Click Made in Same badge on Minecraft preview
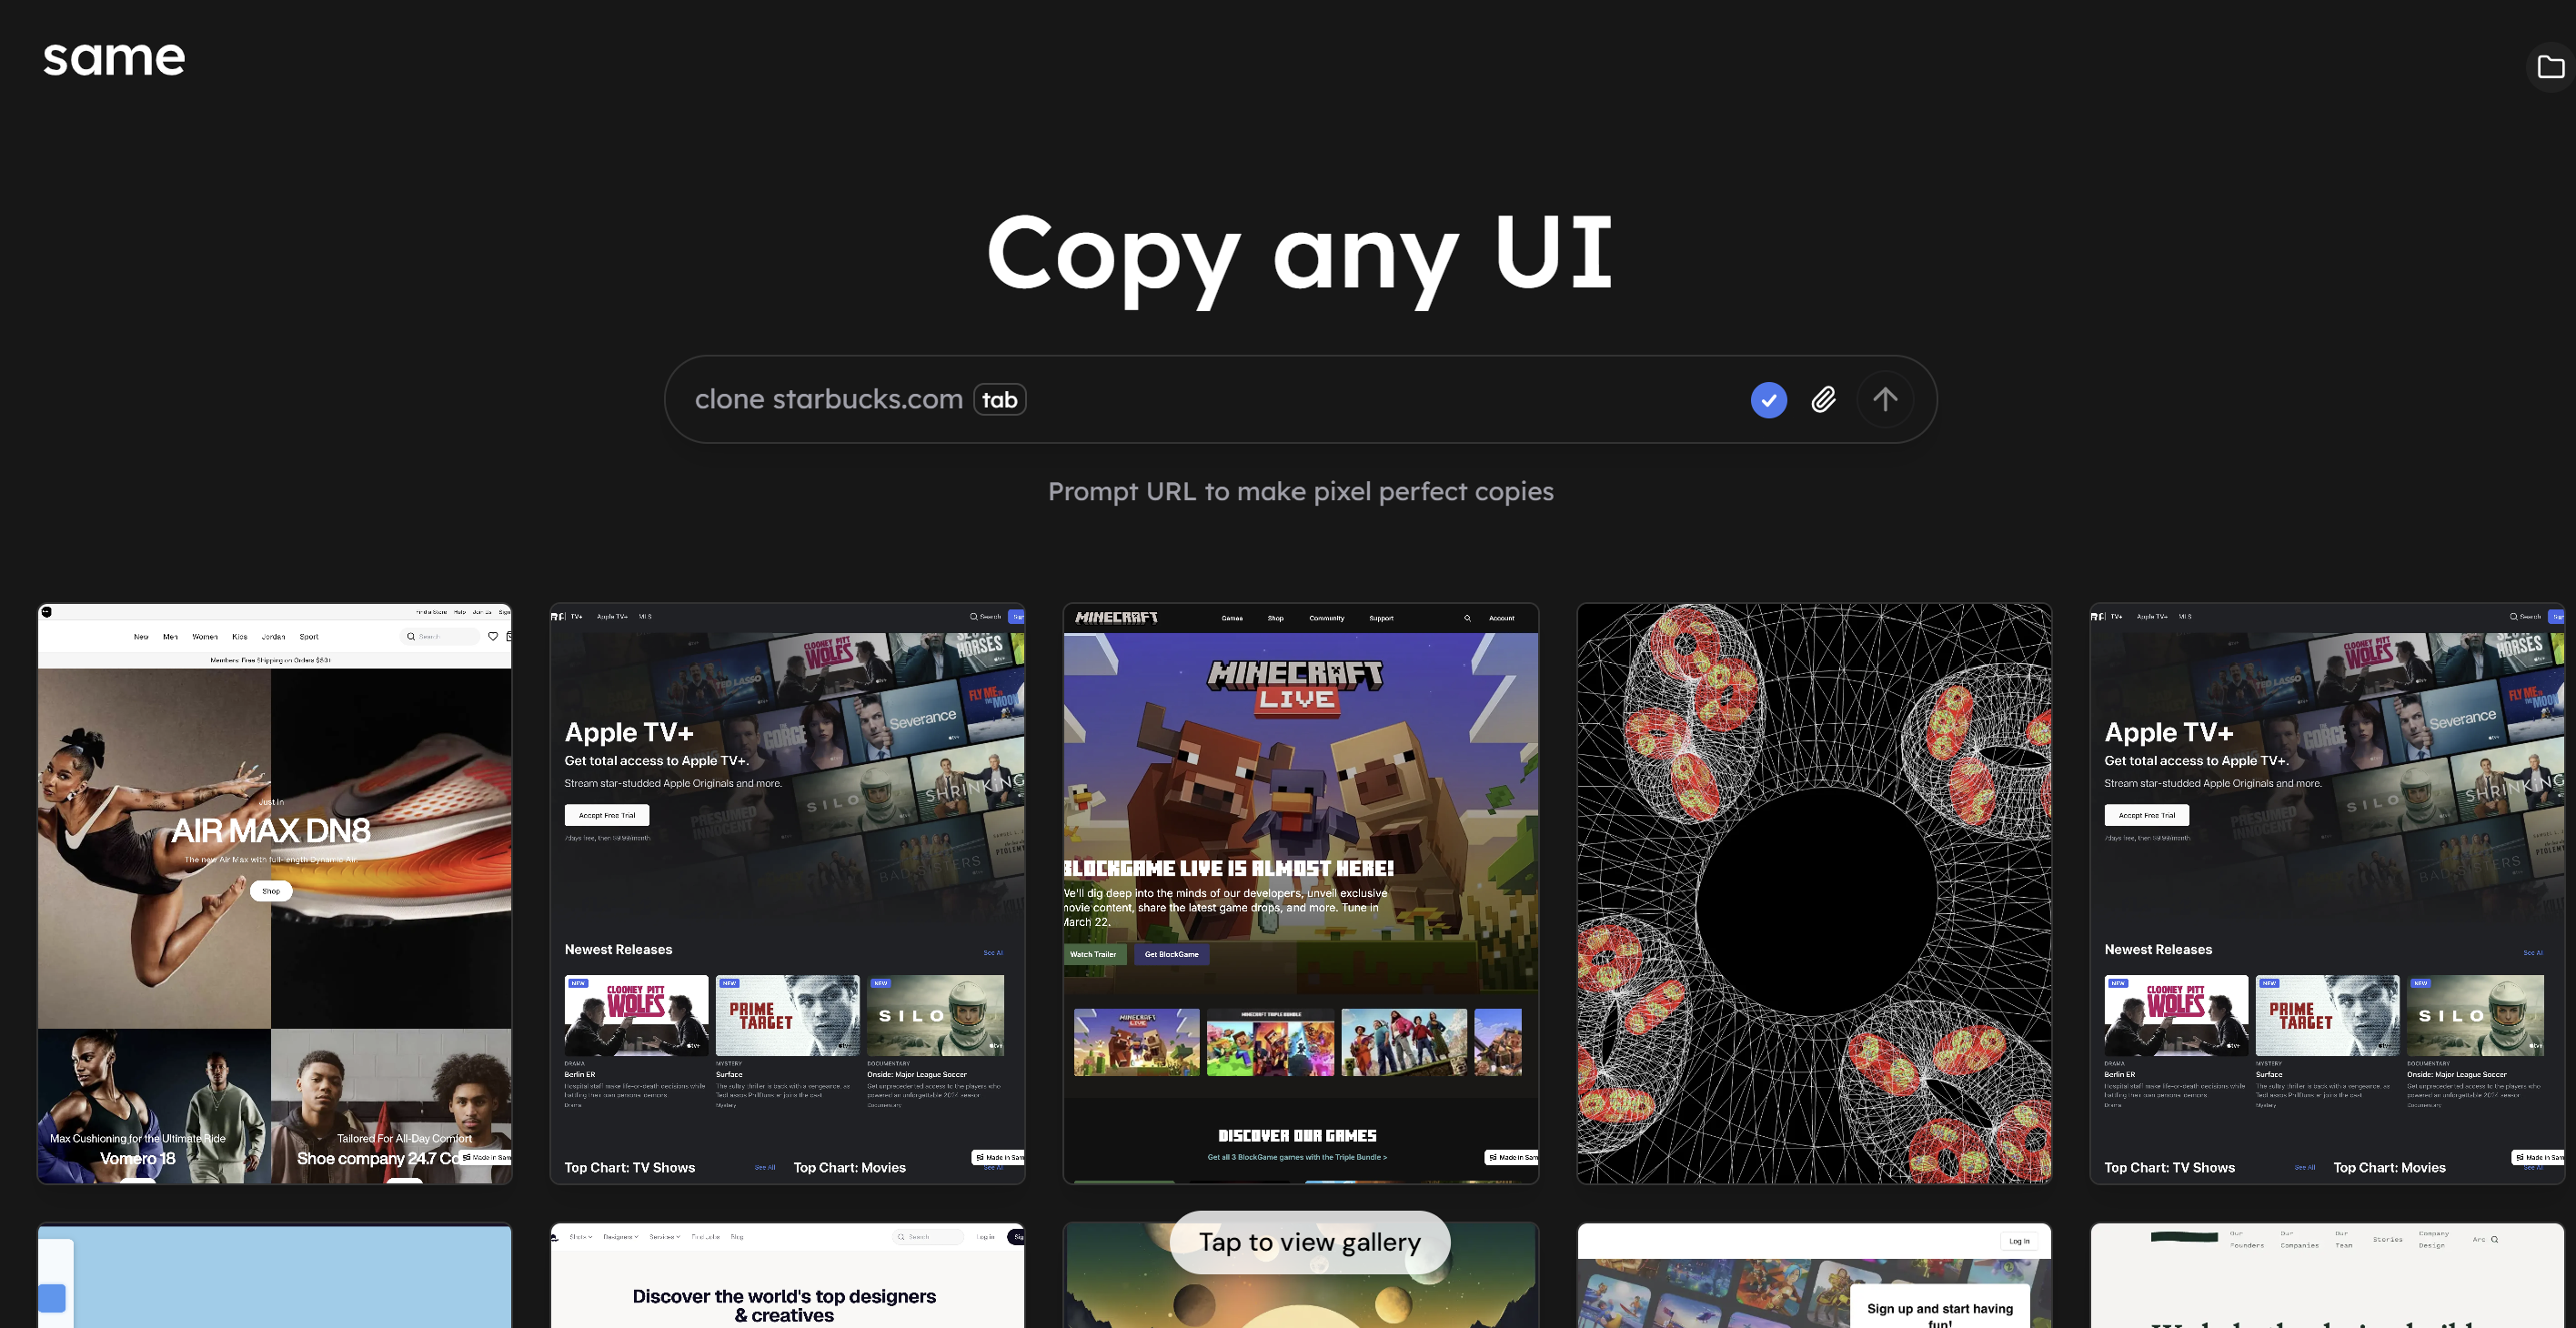This screenshot has height=1328, width=2576. [x=1510, y=1157]
